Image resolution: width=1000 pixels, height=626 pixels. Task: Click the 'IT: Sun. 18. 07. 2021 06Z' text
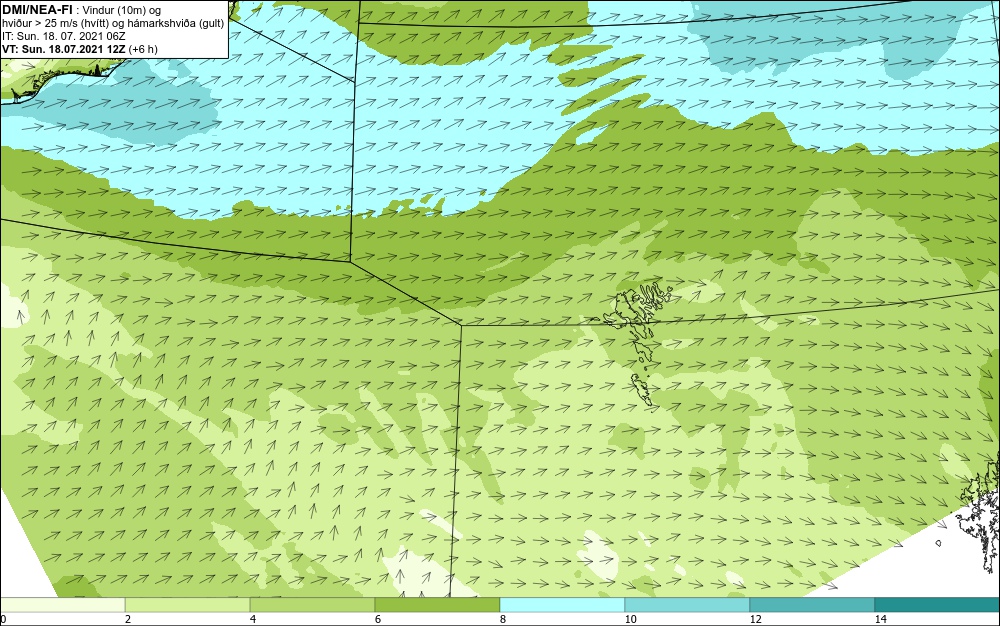(x=64, y=36)
